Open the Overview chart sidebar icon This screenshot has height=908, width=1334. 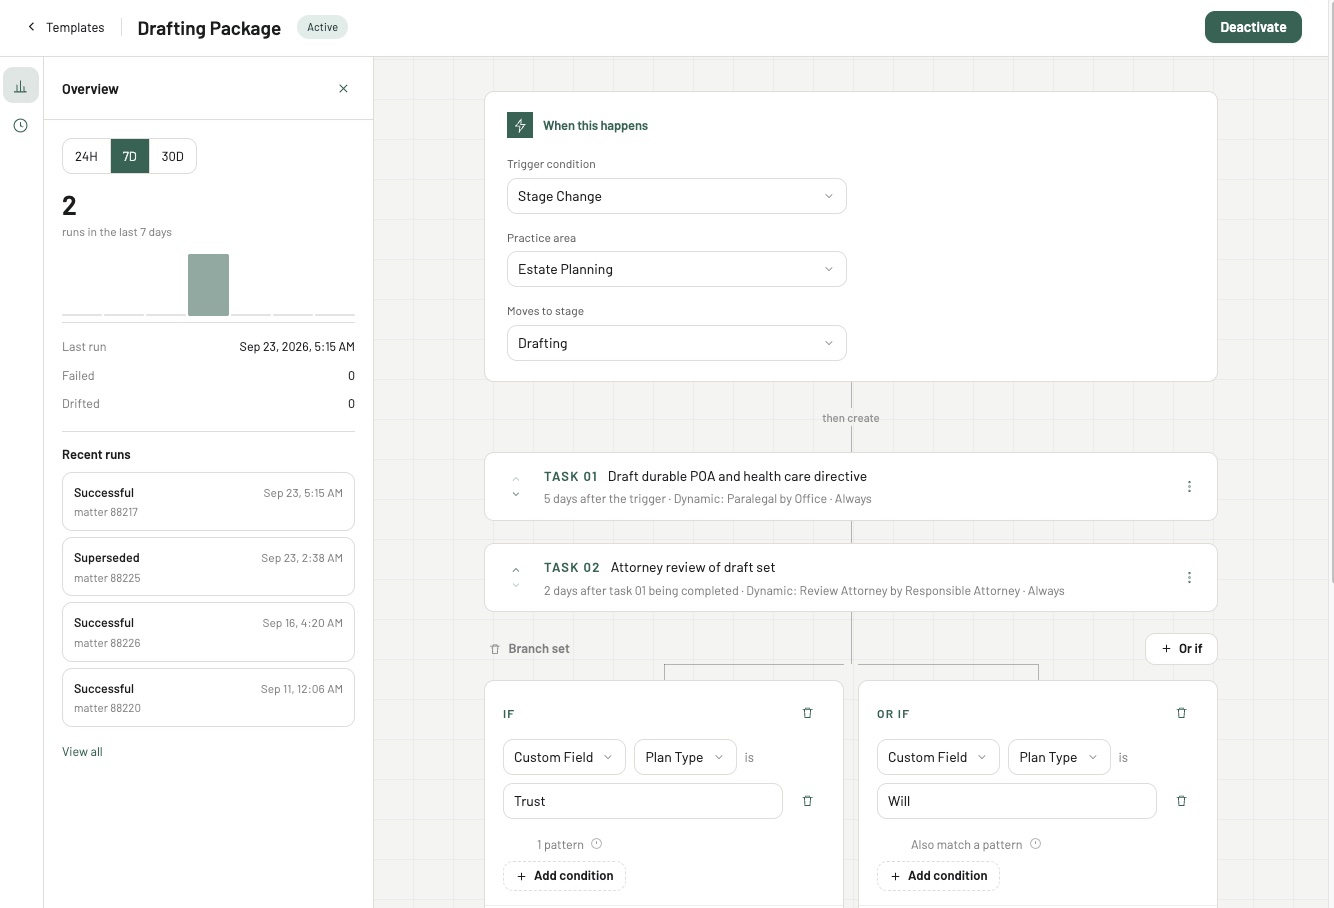(21, 86)
